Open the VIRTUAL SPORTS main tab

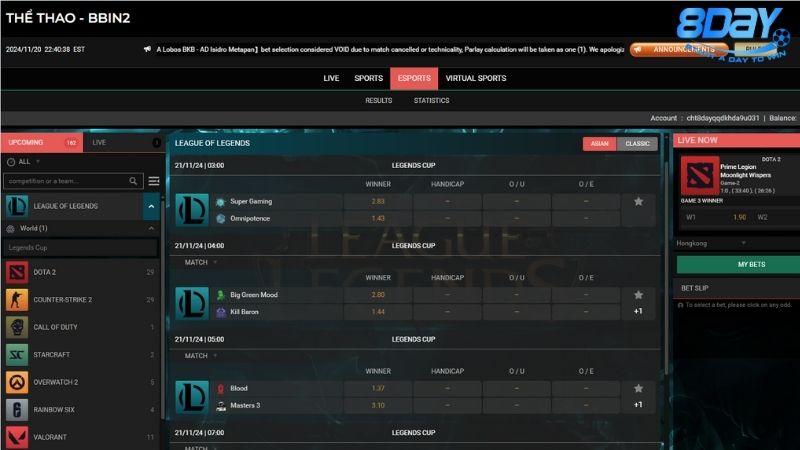(476, 78)
